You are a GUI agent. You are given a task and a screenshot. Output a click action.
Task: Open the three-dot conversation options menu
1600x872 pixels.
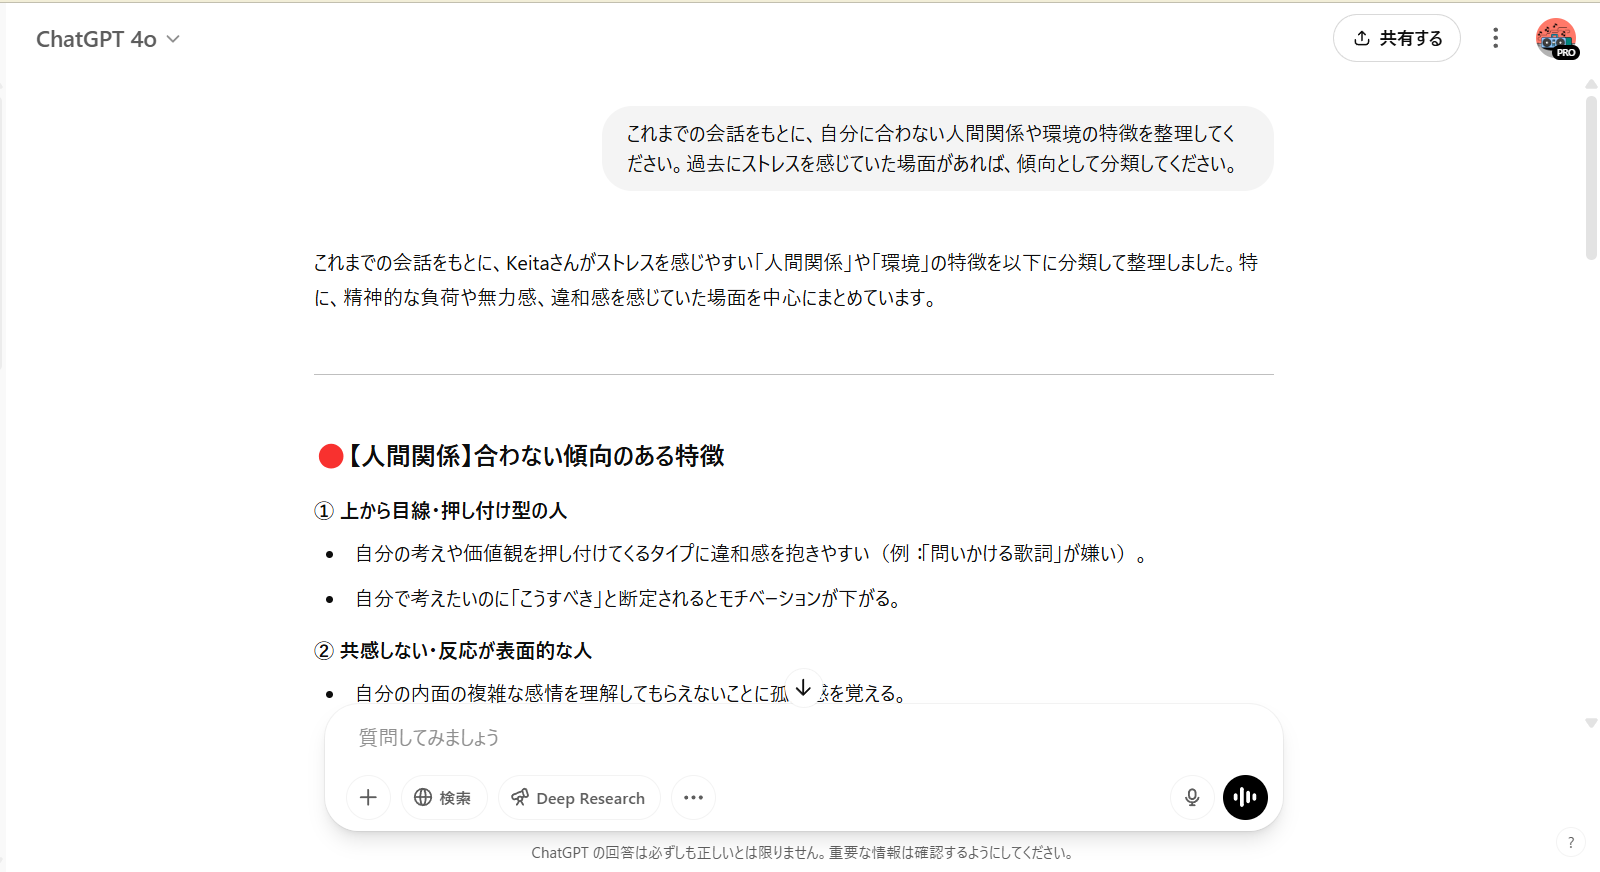pyautogui.click(x=1495, y=38)
